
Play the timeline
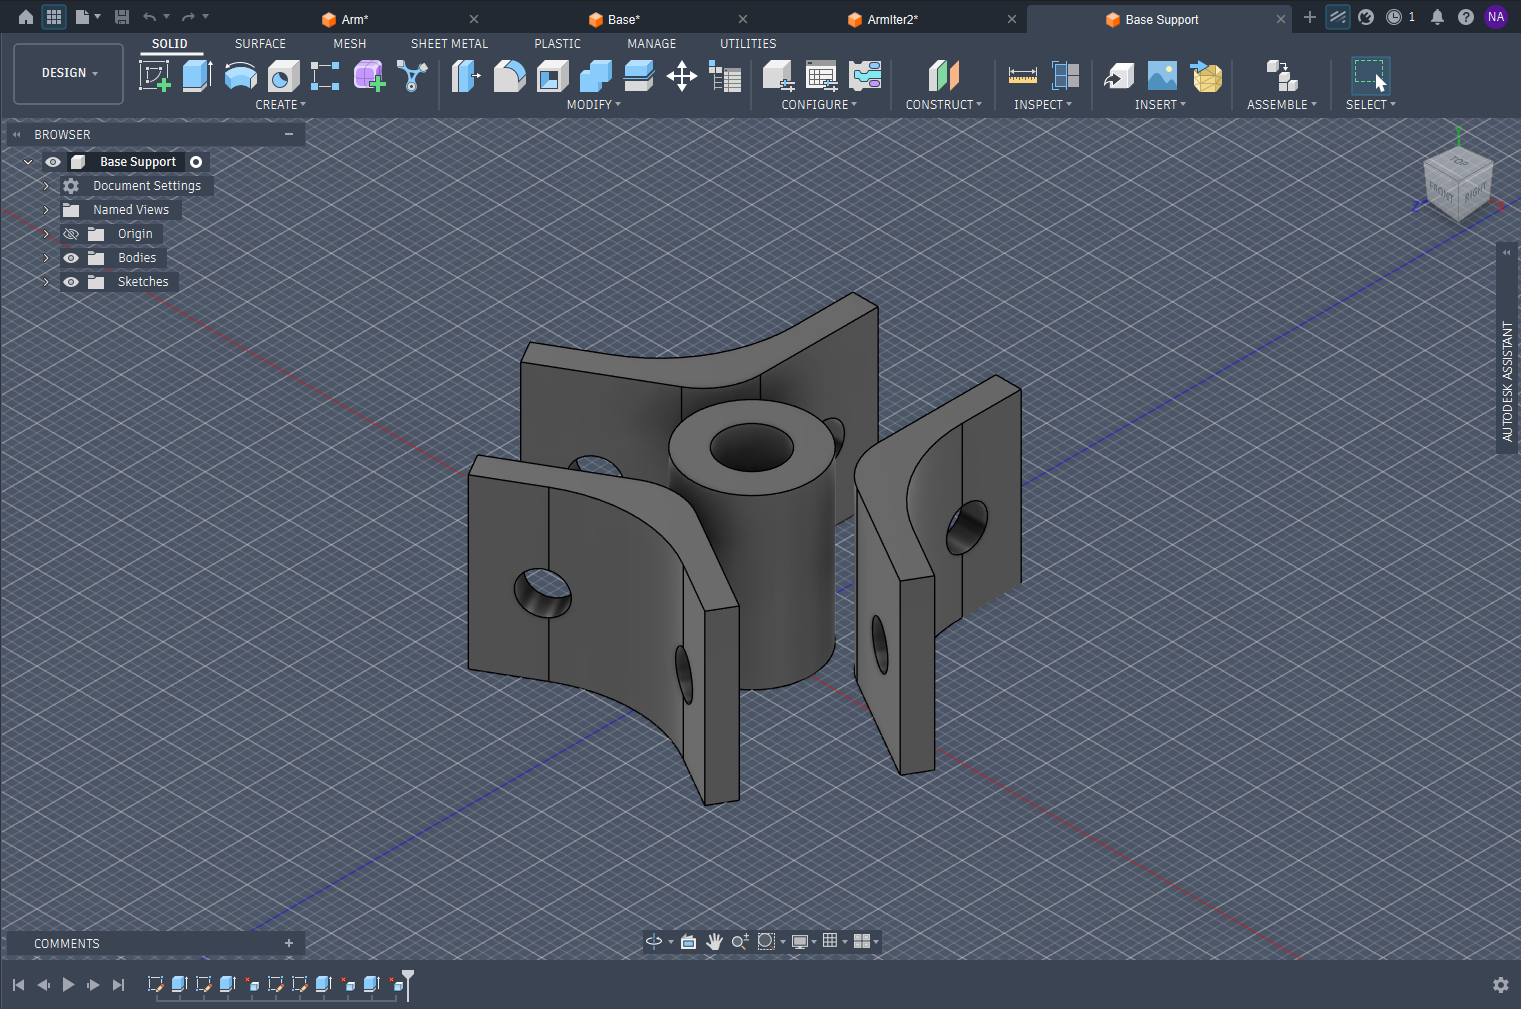[x=68, y=985]
